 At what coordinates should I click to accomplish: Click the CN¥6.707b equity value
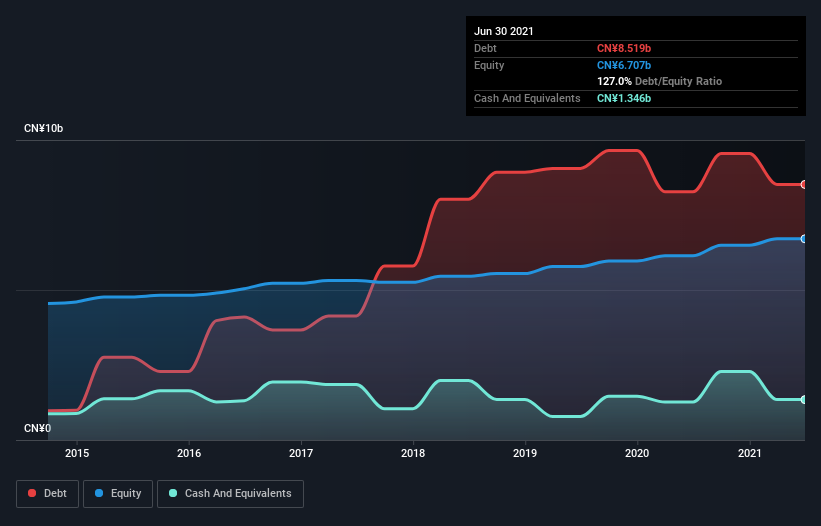pyautogui.click(x=624, y=65)
